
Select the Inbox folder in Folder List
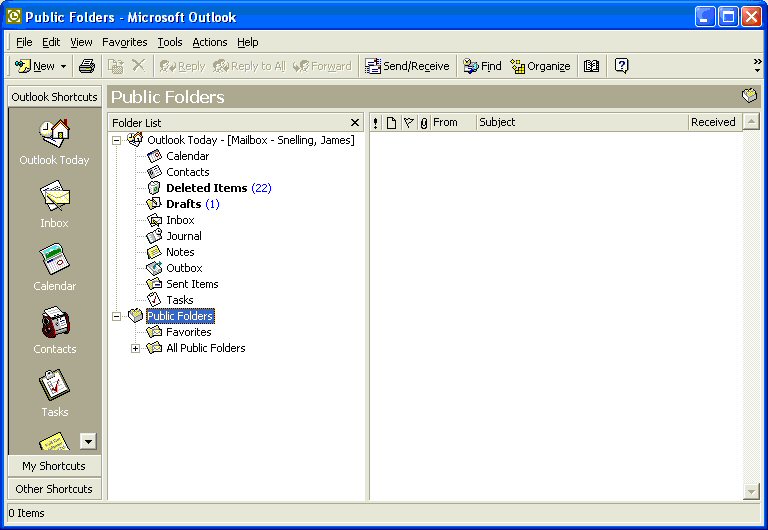coord(180,220)
